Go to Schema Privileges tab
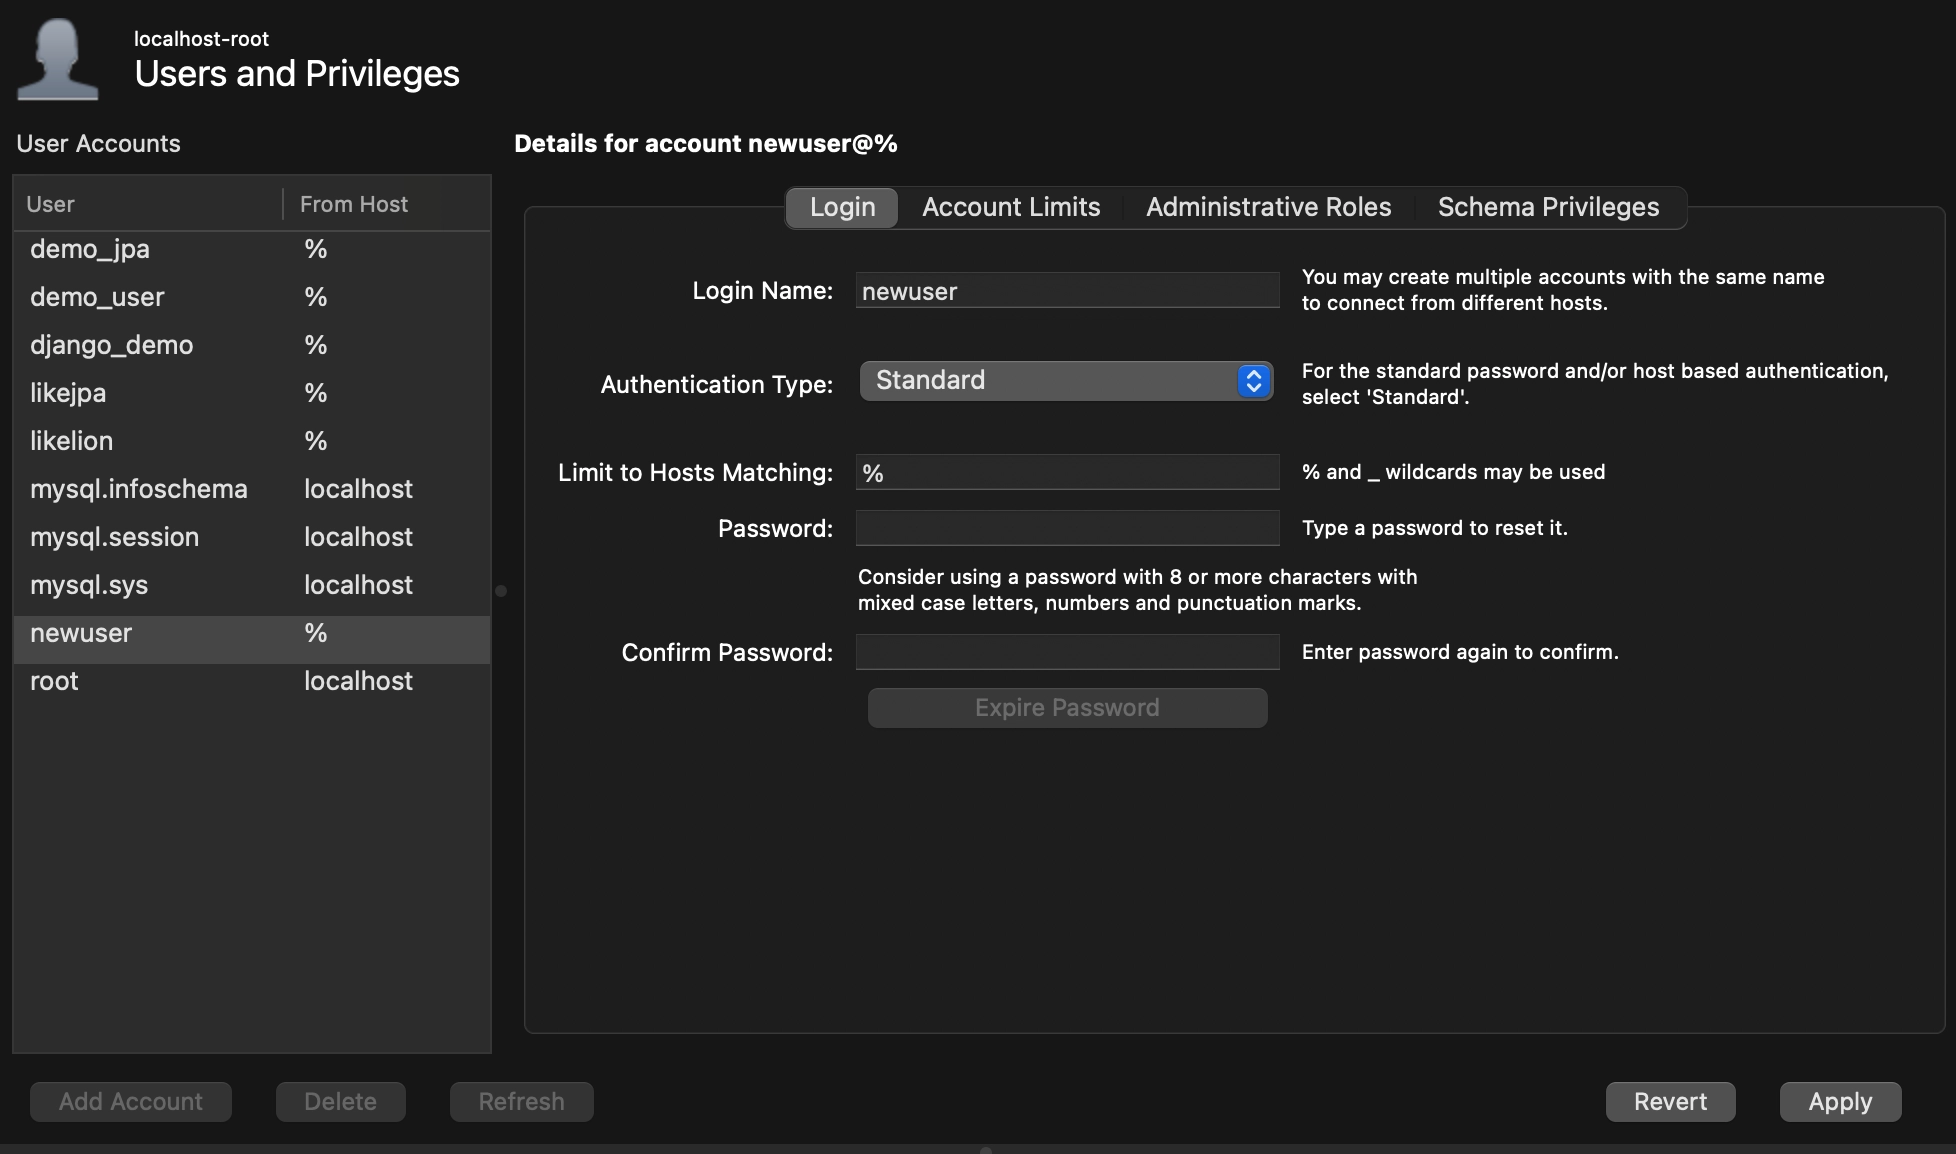1956x1154 pixels. 1547,207
